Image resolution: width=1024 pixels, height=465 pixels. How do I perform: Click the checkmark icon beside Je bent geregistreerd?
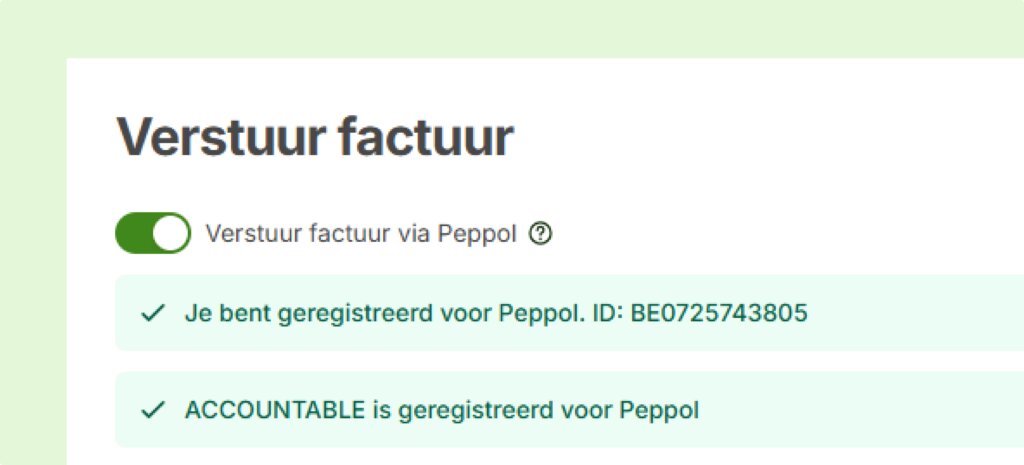coord(153,314)
